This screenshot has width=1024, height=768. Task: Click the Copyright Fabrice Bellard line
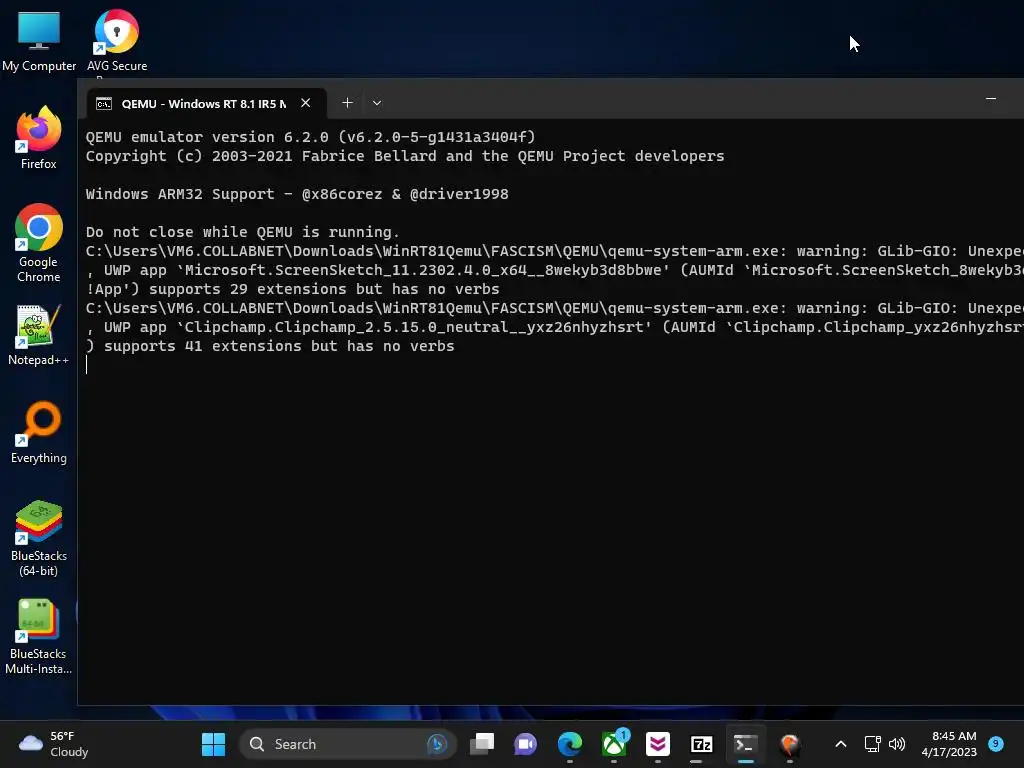(405, 156)
